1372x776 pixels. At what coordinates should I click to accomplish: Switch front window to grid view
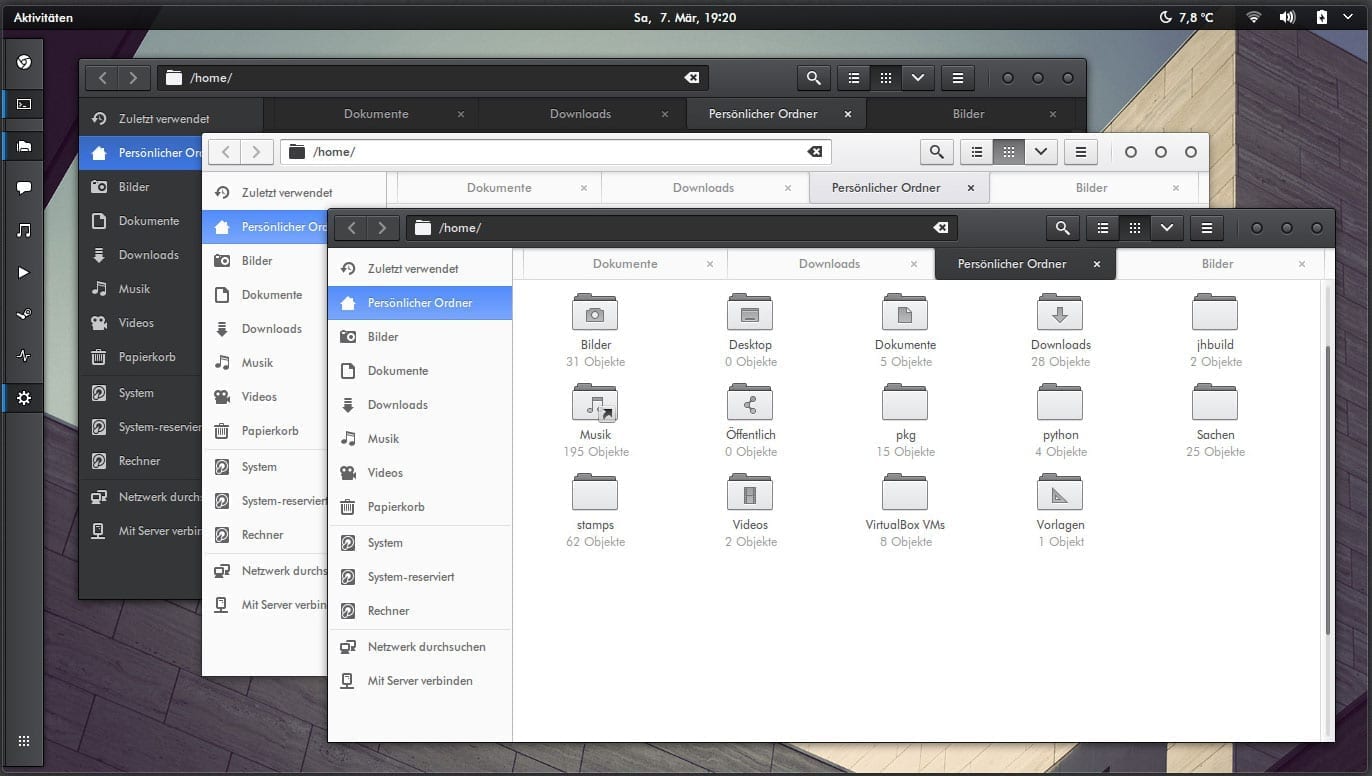point(1135,228)
